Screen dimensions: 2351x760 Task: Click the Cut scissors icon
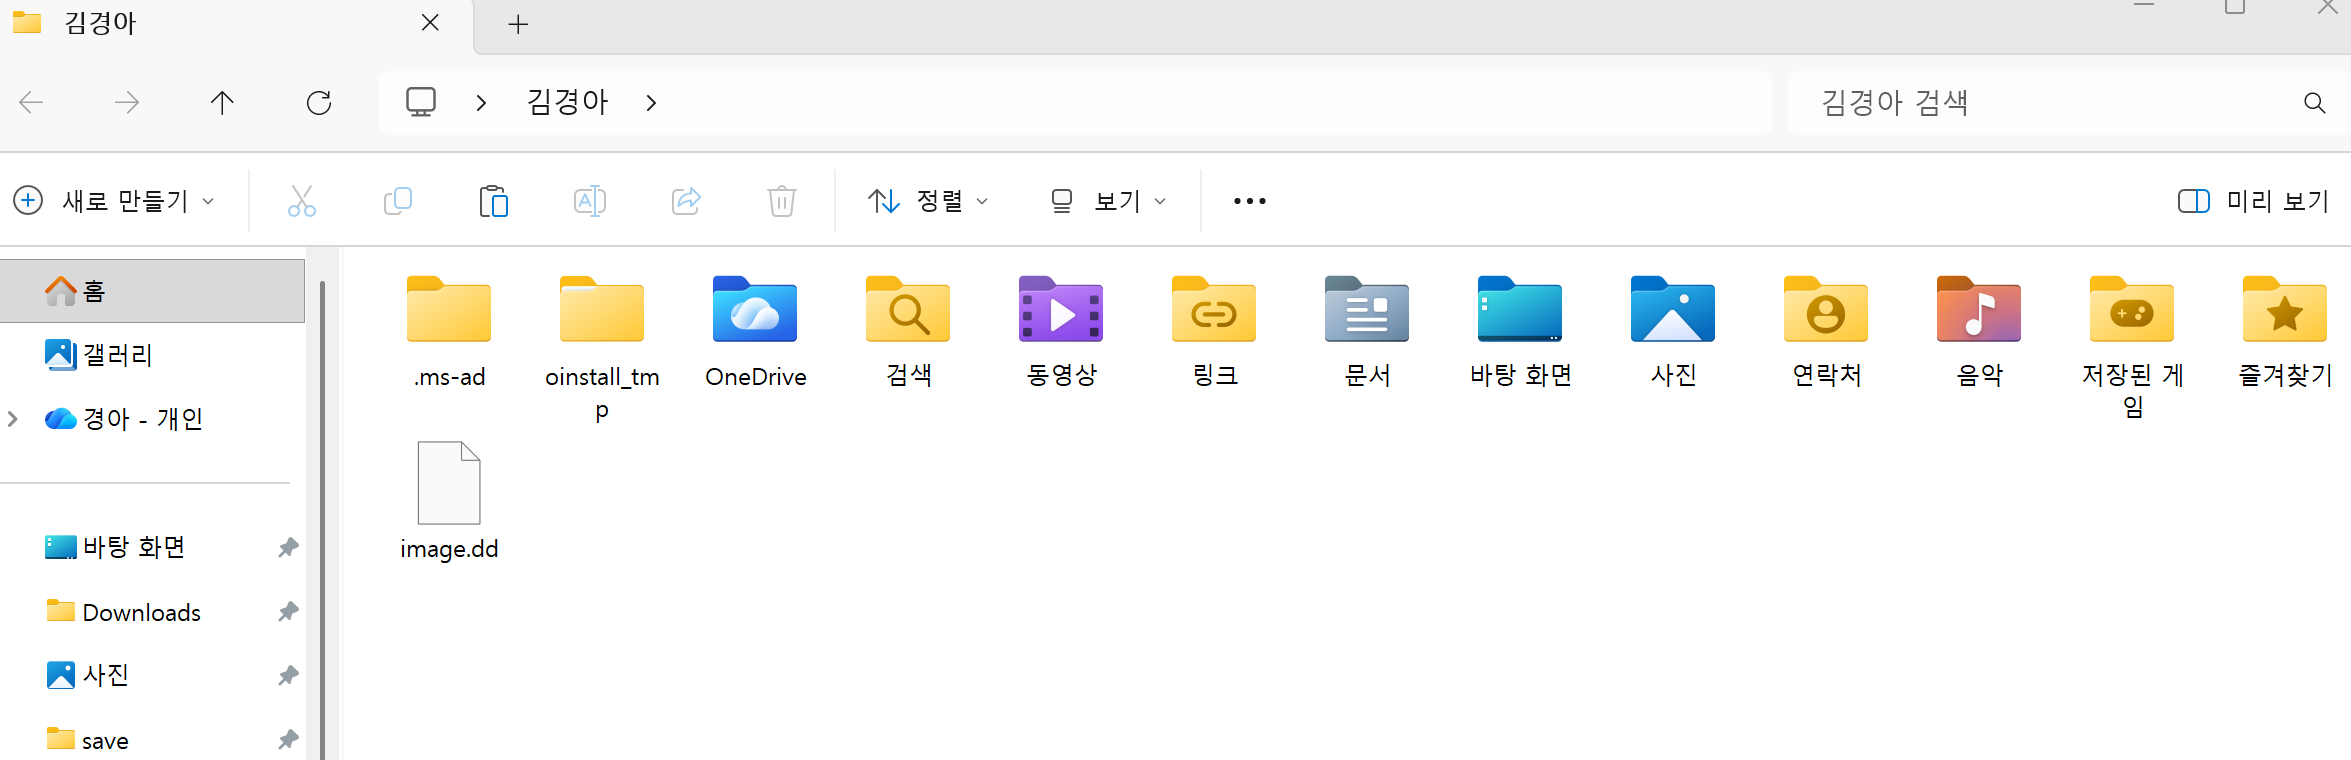tap(301, 201)
